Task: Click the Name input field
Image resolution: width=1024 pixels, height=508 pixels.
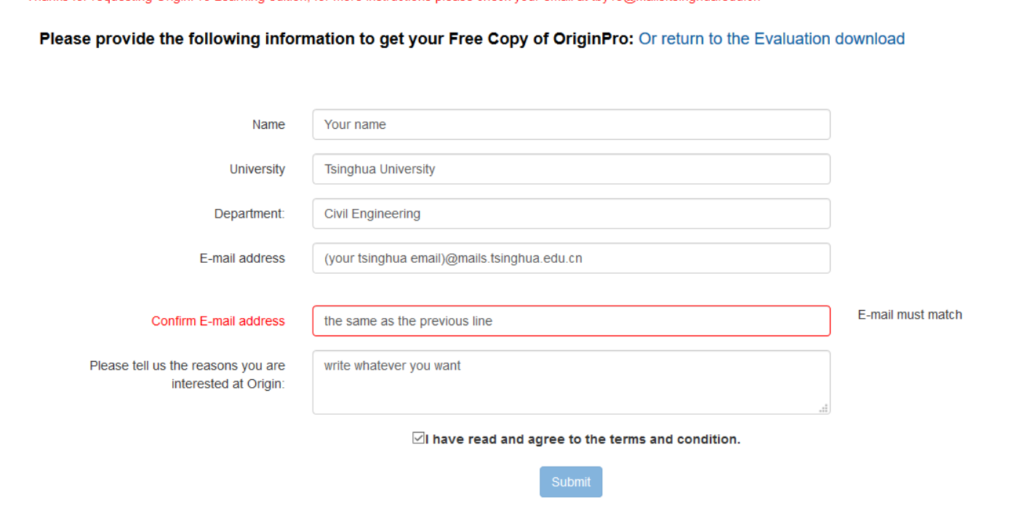Action: [571, 125]
